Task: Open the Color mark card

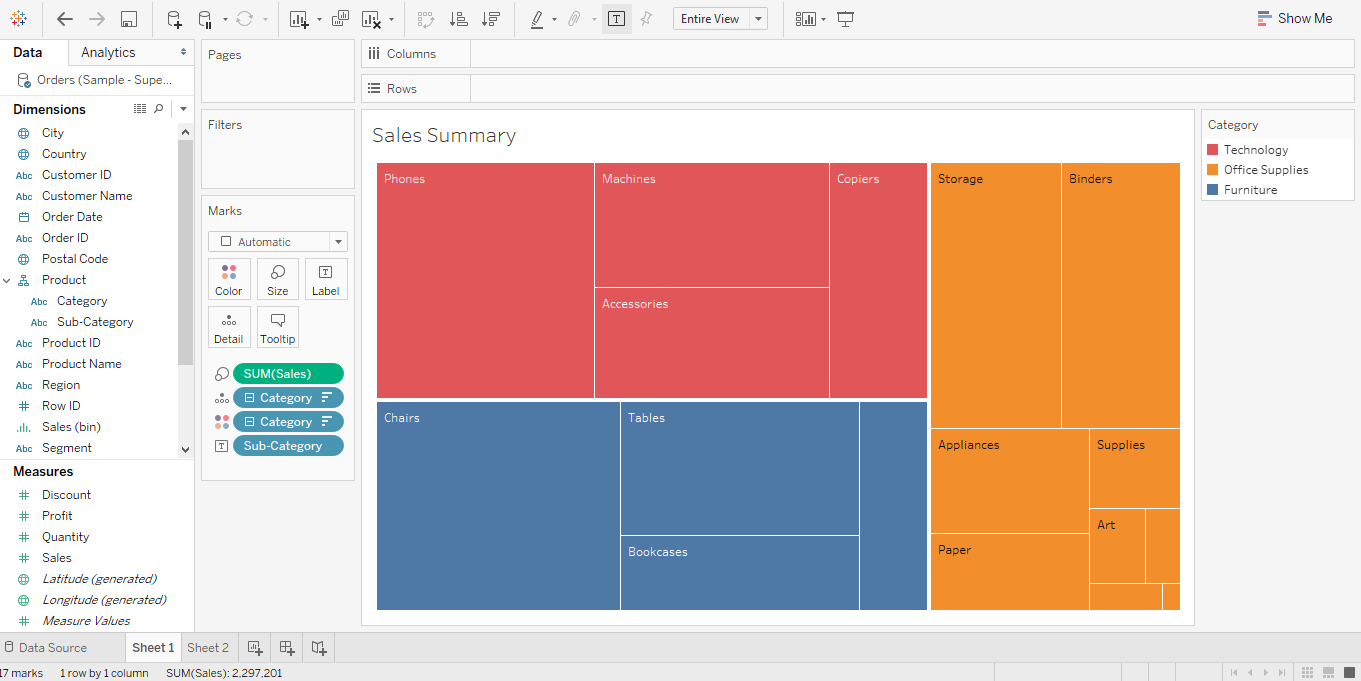Action: [x=228, y=279]
